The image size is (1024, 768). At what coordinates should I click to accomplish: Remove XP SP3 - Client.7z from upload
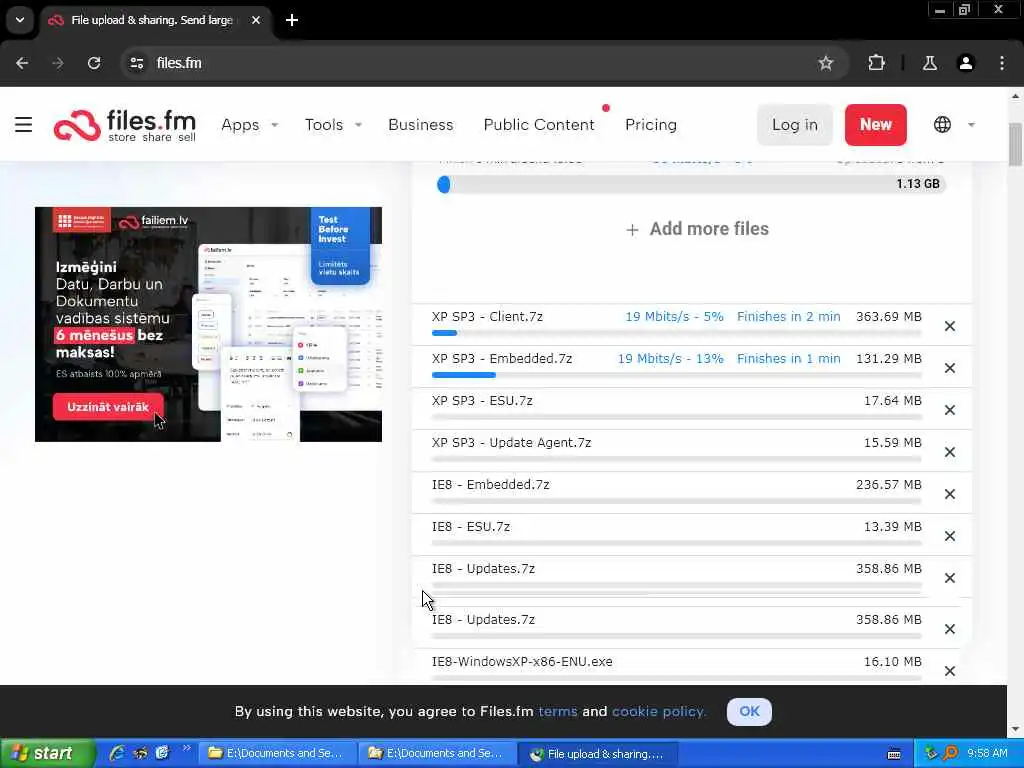950,326
